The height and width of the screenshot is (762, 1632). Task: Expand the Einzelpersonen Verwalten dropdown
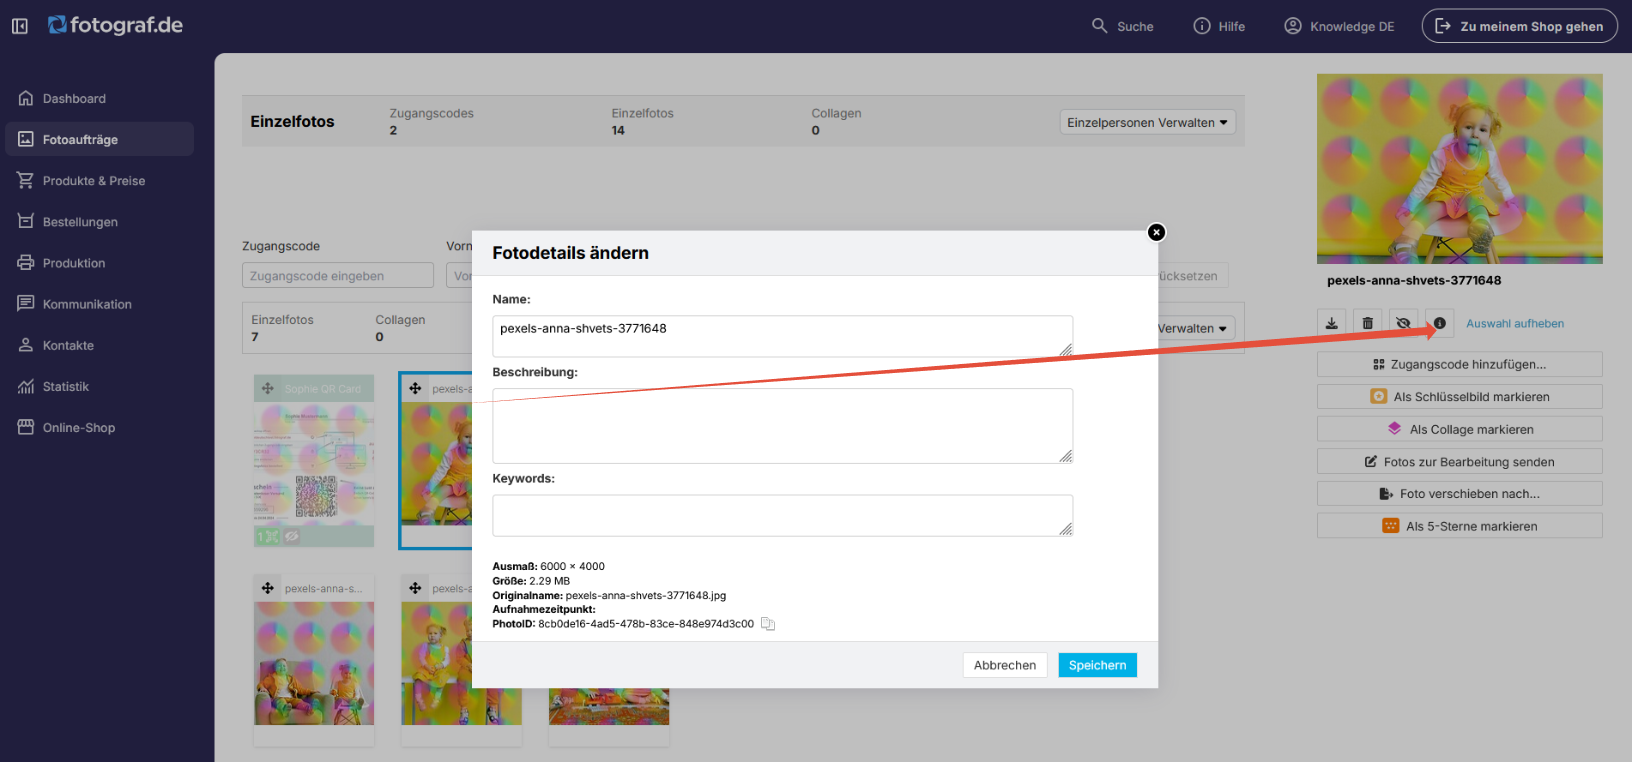(x=1147, y=122)
